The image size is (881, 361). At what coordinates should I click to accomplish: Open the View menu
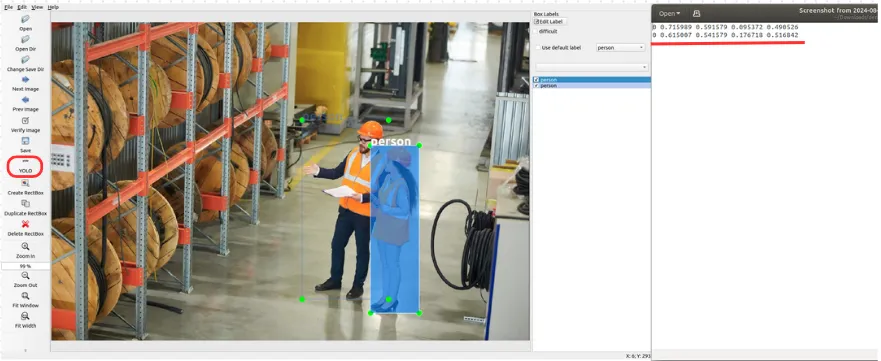tap(37, 7)
